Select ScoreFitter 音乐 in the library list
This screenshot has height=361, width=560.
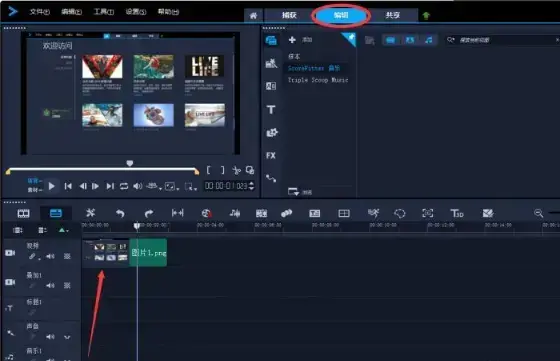(x=314, y=68)
